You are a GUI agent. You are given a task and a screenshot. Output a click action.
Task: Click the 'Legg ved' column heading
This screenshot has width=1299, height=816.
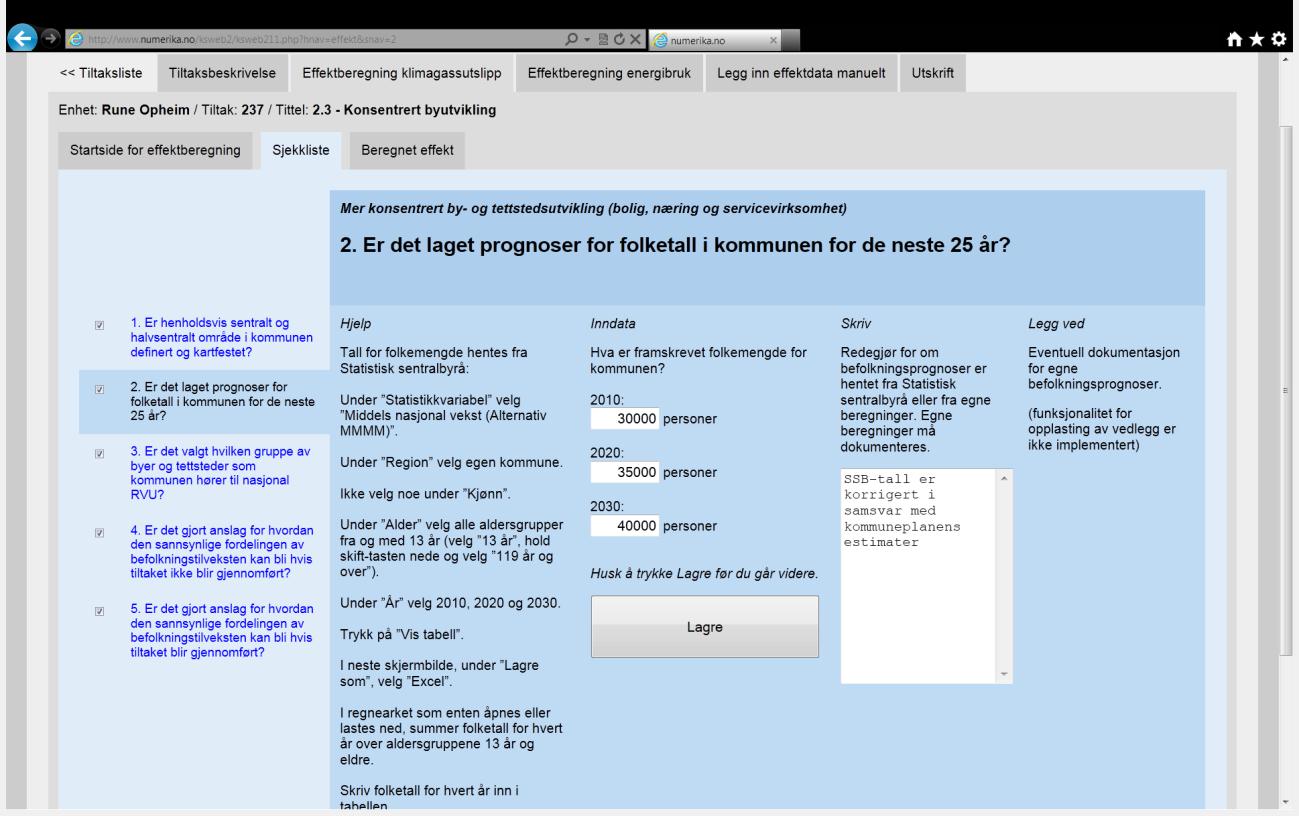click(x=1056, y=324)
